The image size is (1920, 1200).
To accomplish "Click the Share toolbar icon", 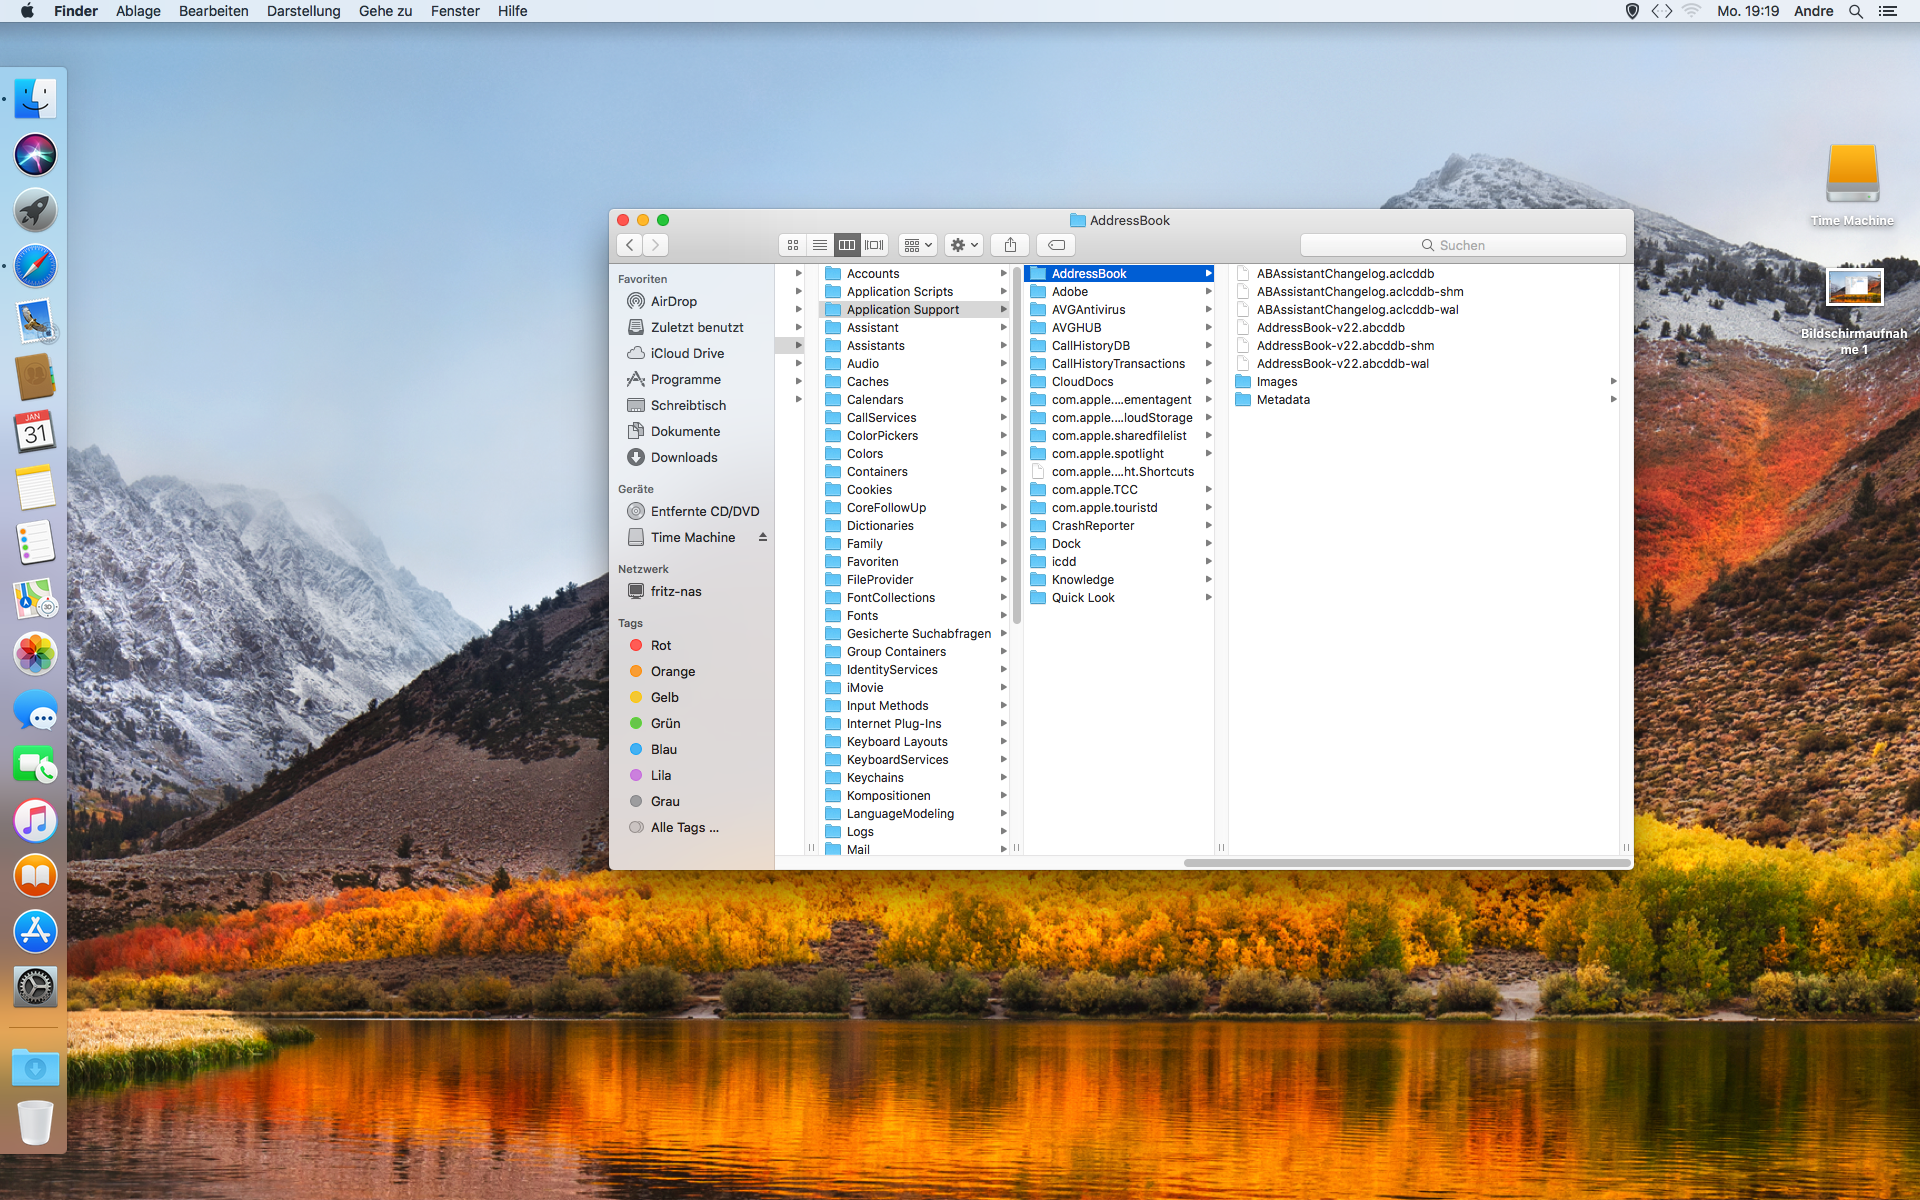I will point(1010,245).
